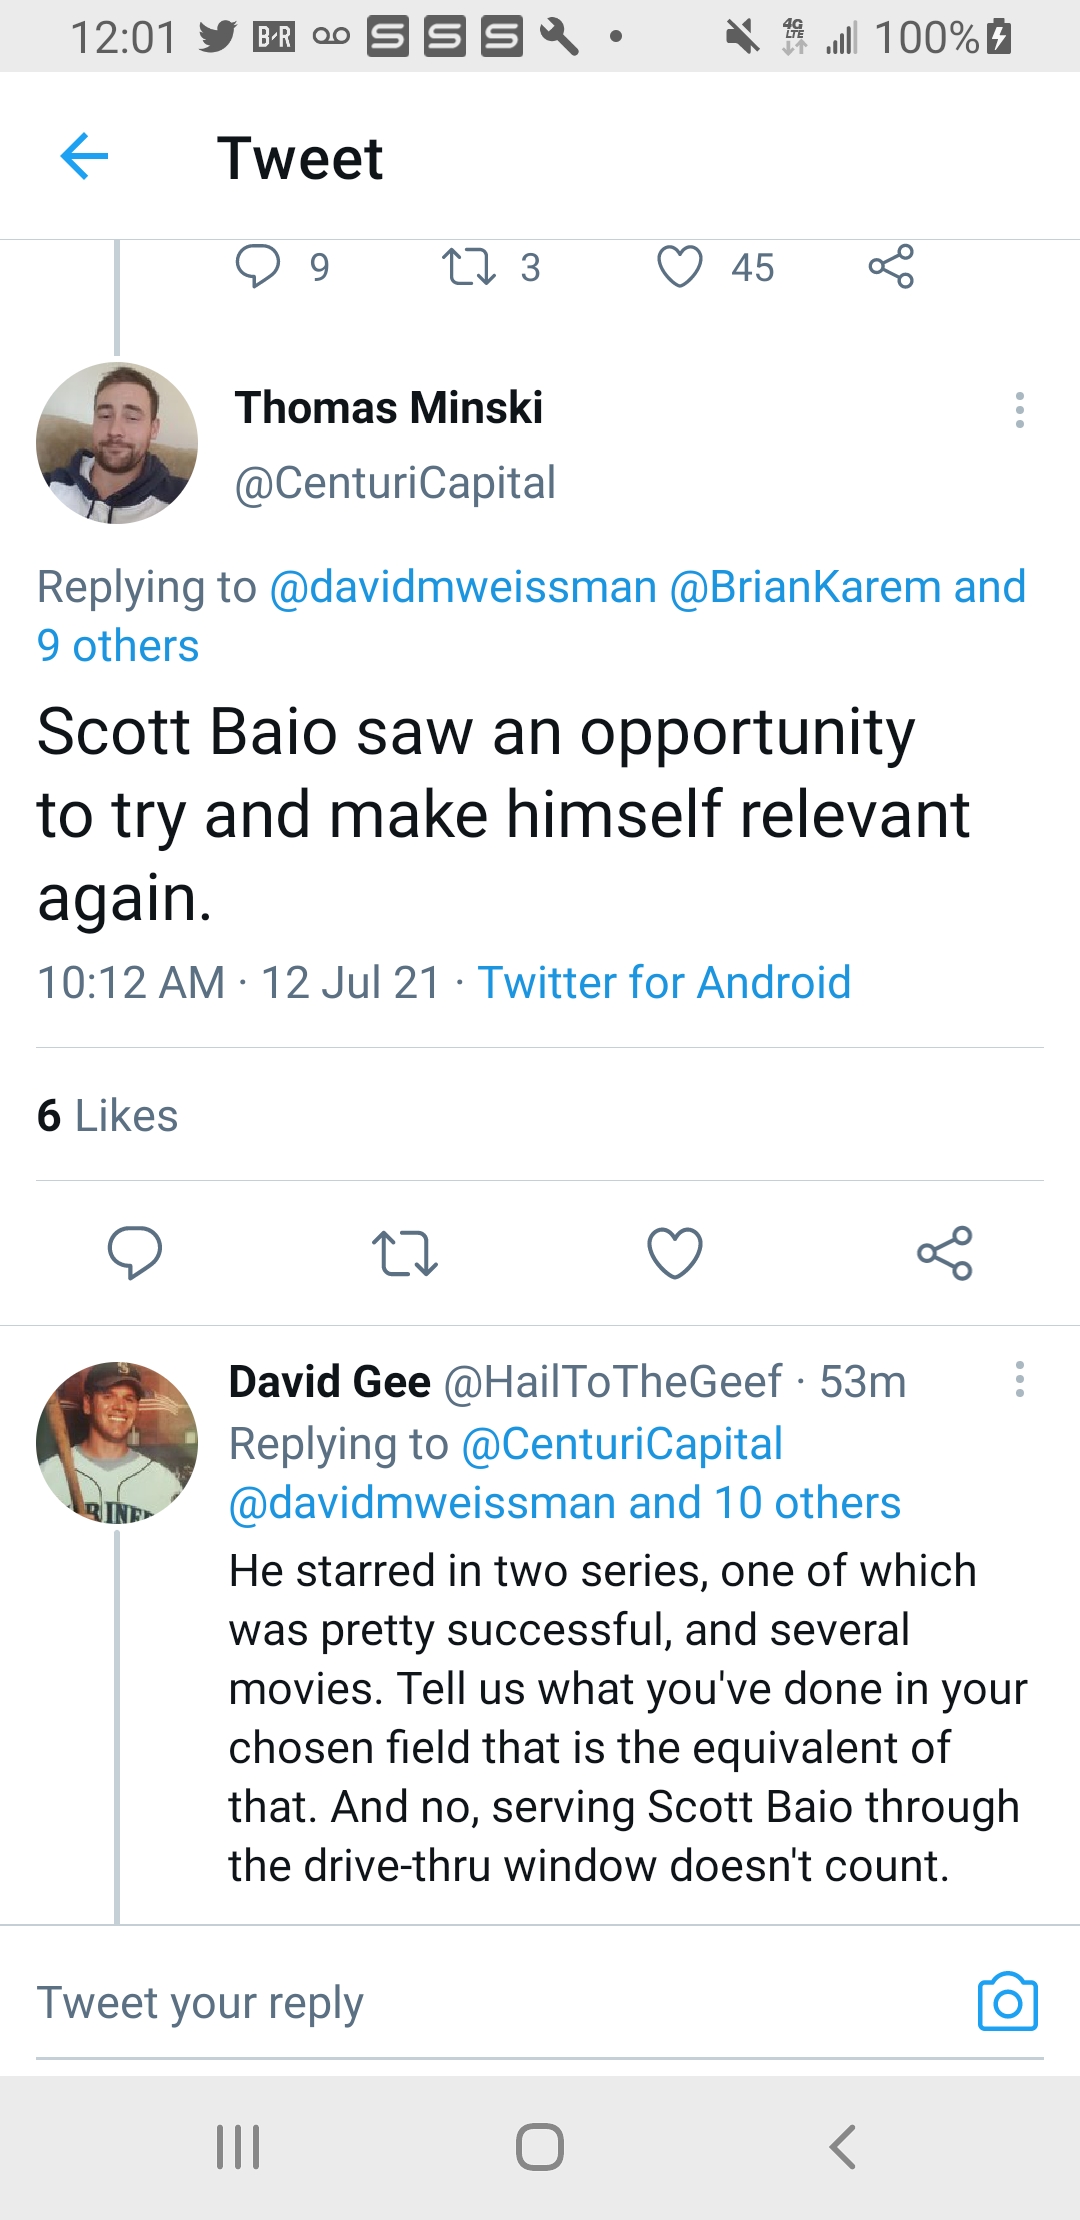Reply to Thomas Minski's tweet
Image resolution: width=1080 pixels, height=2220 pixels.
(x=135, y=1252)
